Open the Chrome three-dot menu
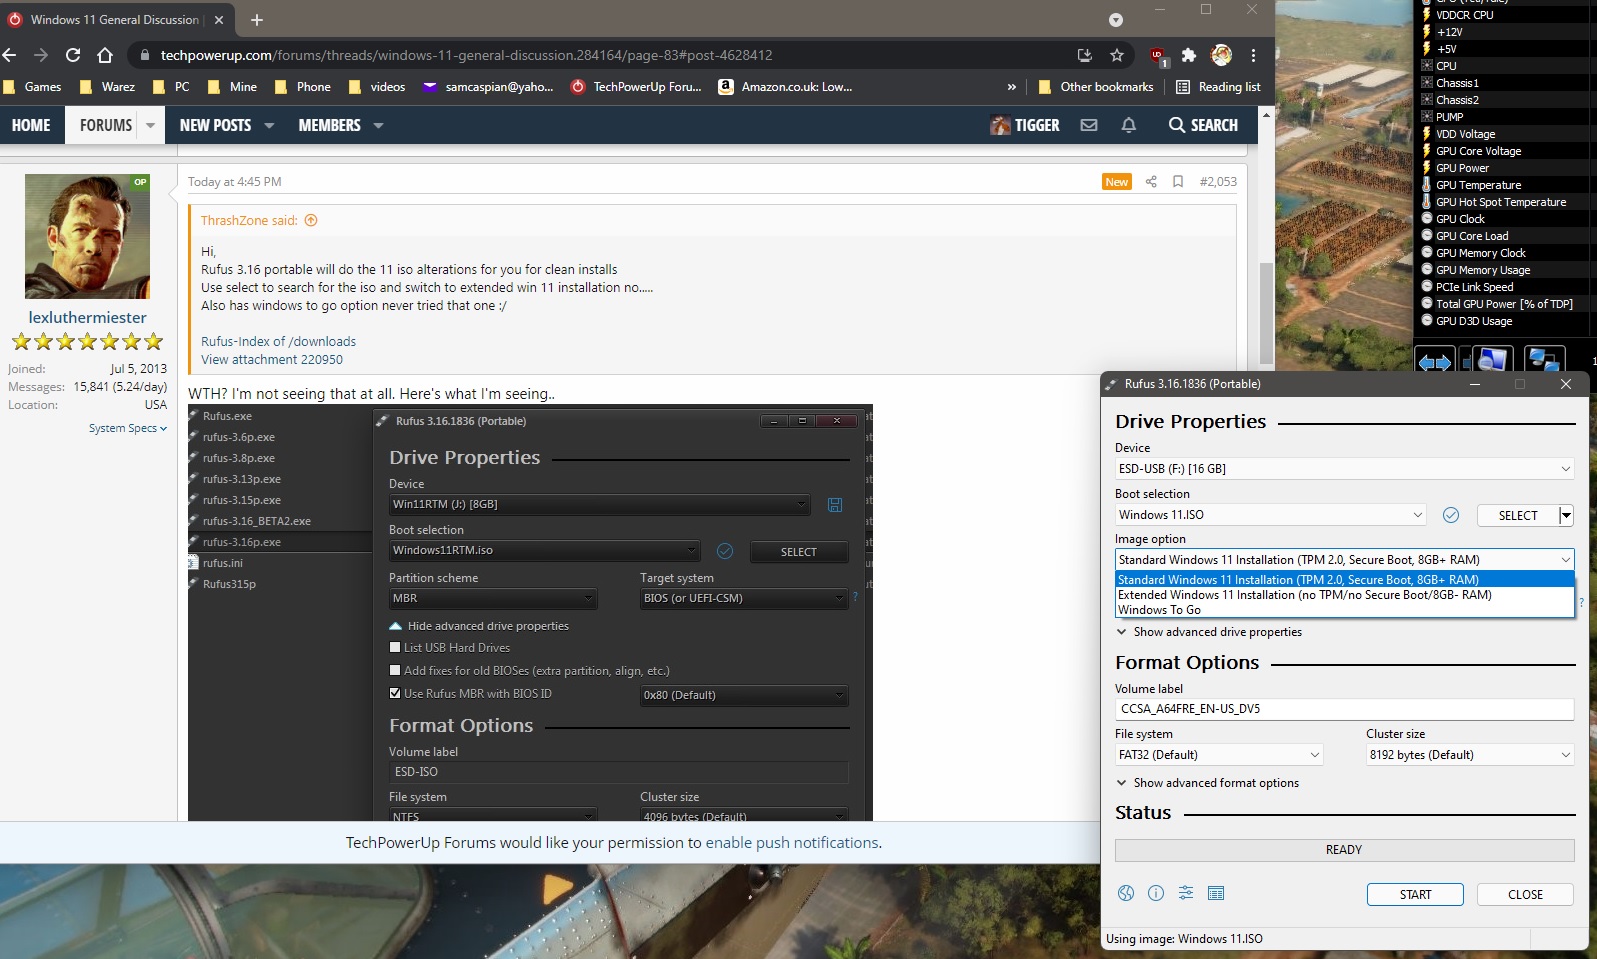 point(1253,55)
